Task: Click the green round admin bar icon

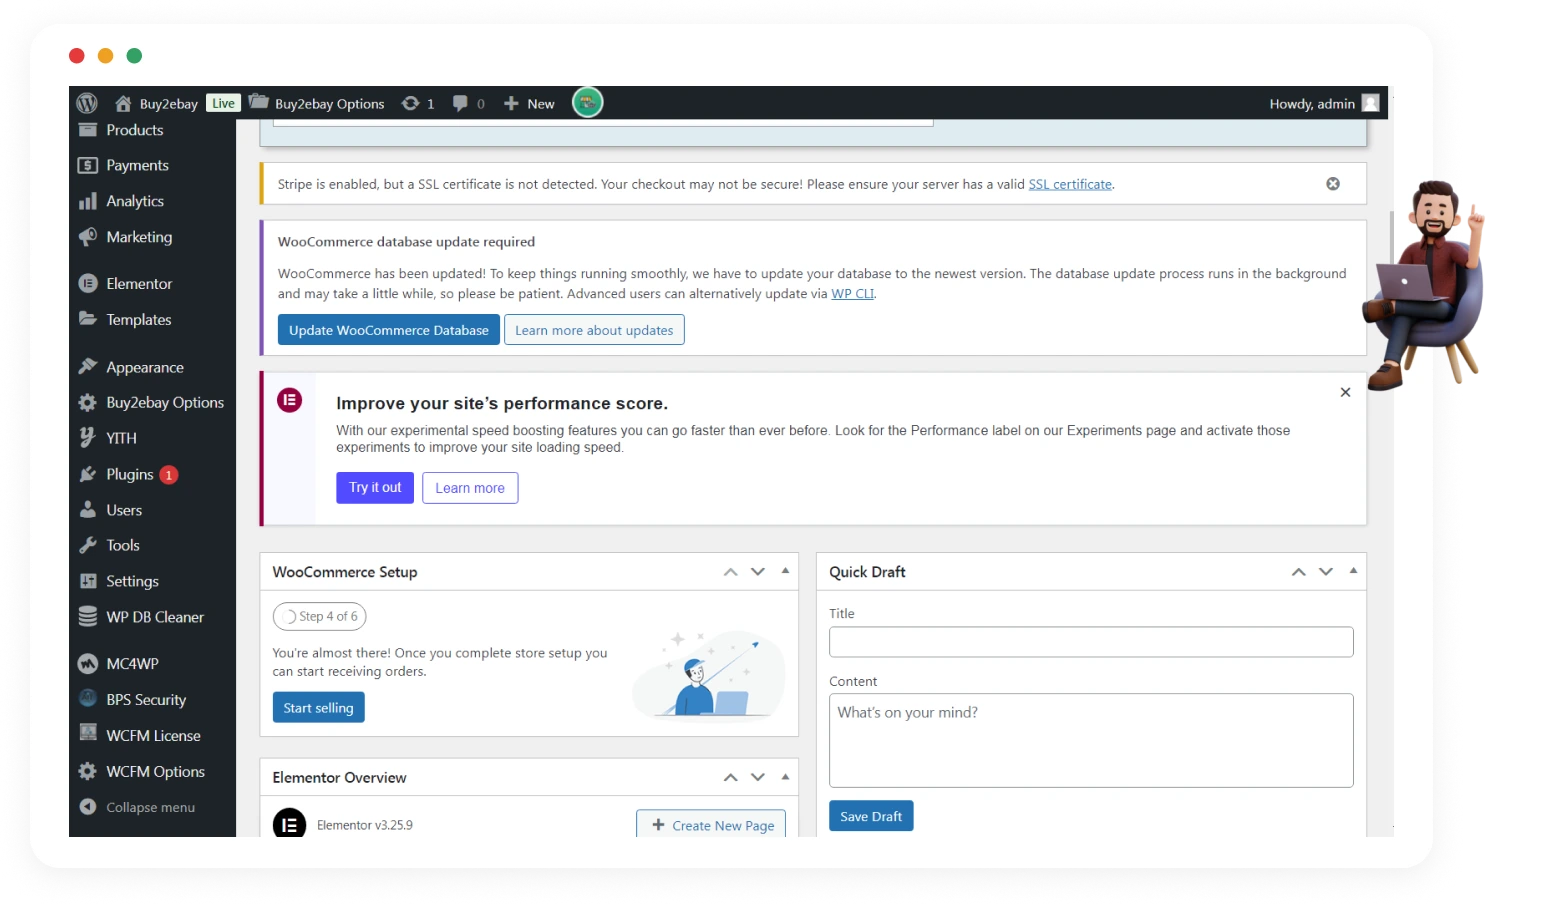Action: (587, 102)
